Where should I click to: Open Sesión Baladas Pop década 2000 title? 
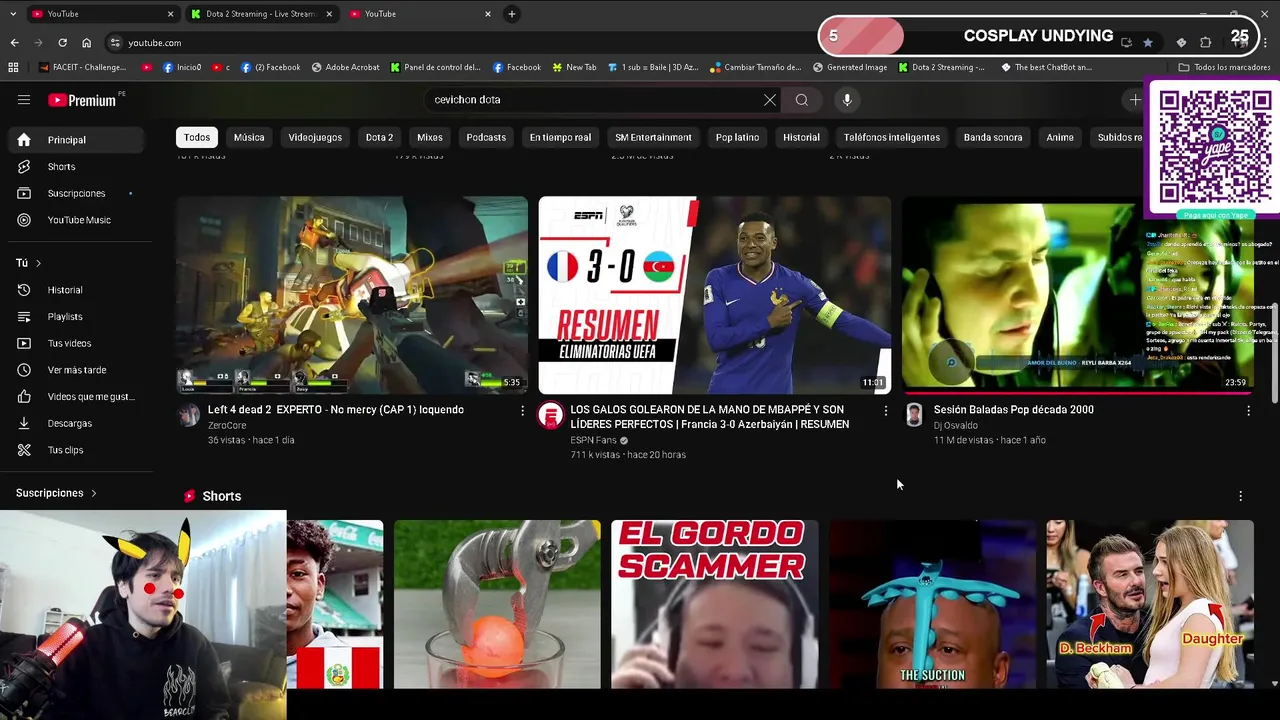(x=1013, y=410)
